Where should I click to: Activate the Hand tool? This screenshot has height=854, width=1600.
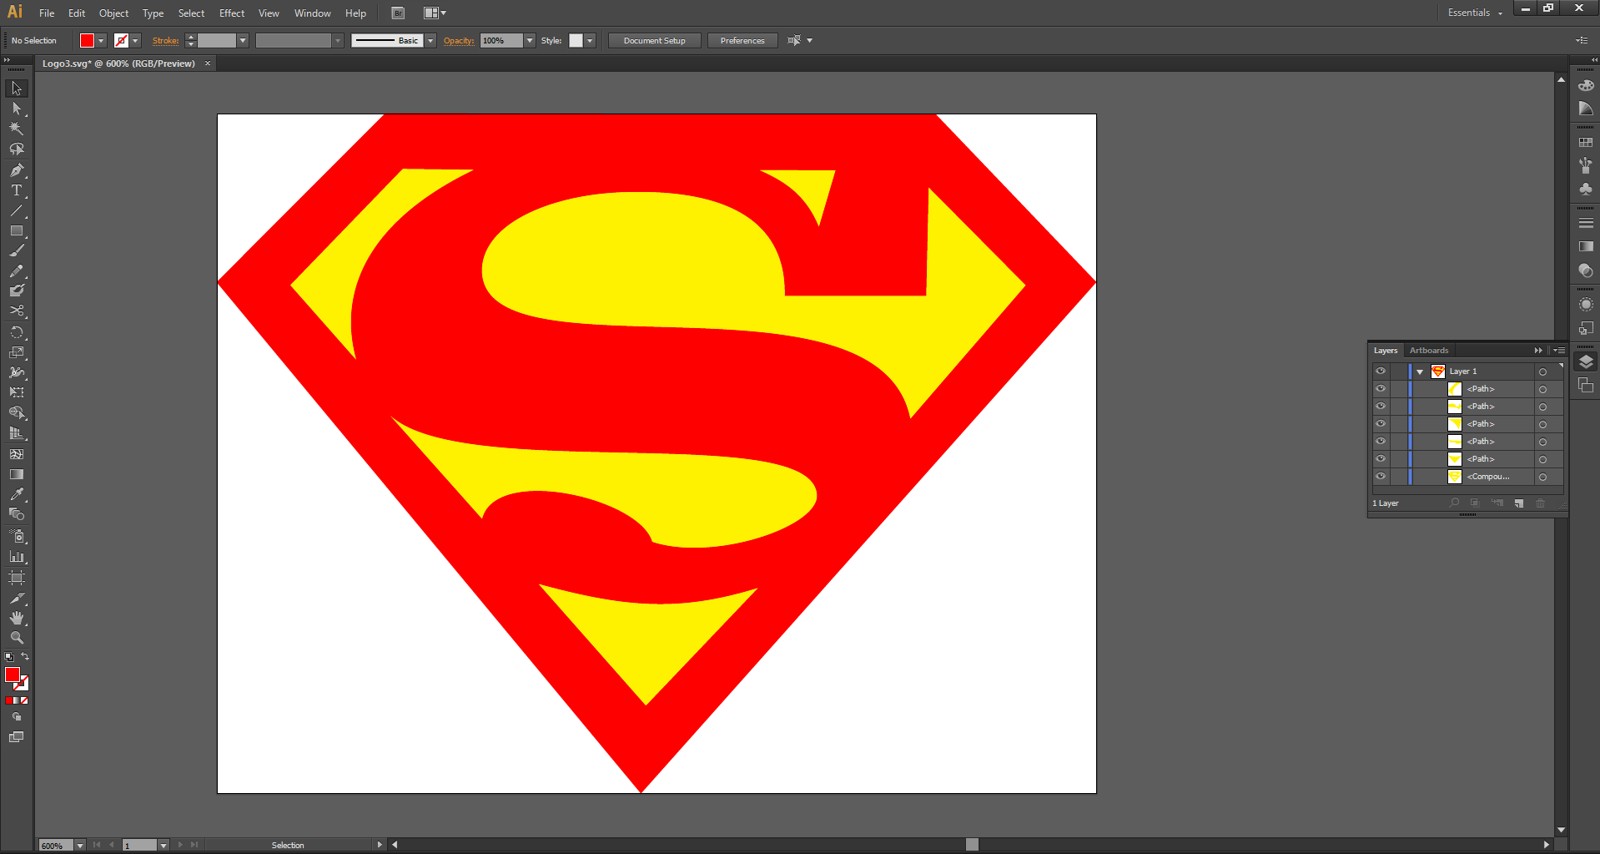16,618
